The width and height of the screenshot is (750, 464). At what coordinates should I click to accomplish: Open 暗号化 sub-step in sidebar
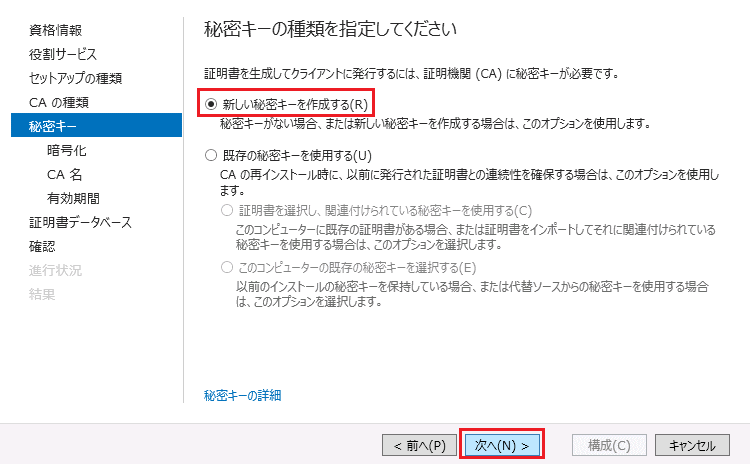coord(66,150)
